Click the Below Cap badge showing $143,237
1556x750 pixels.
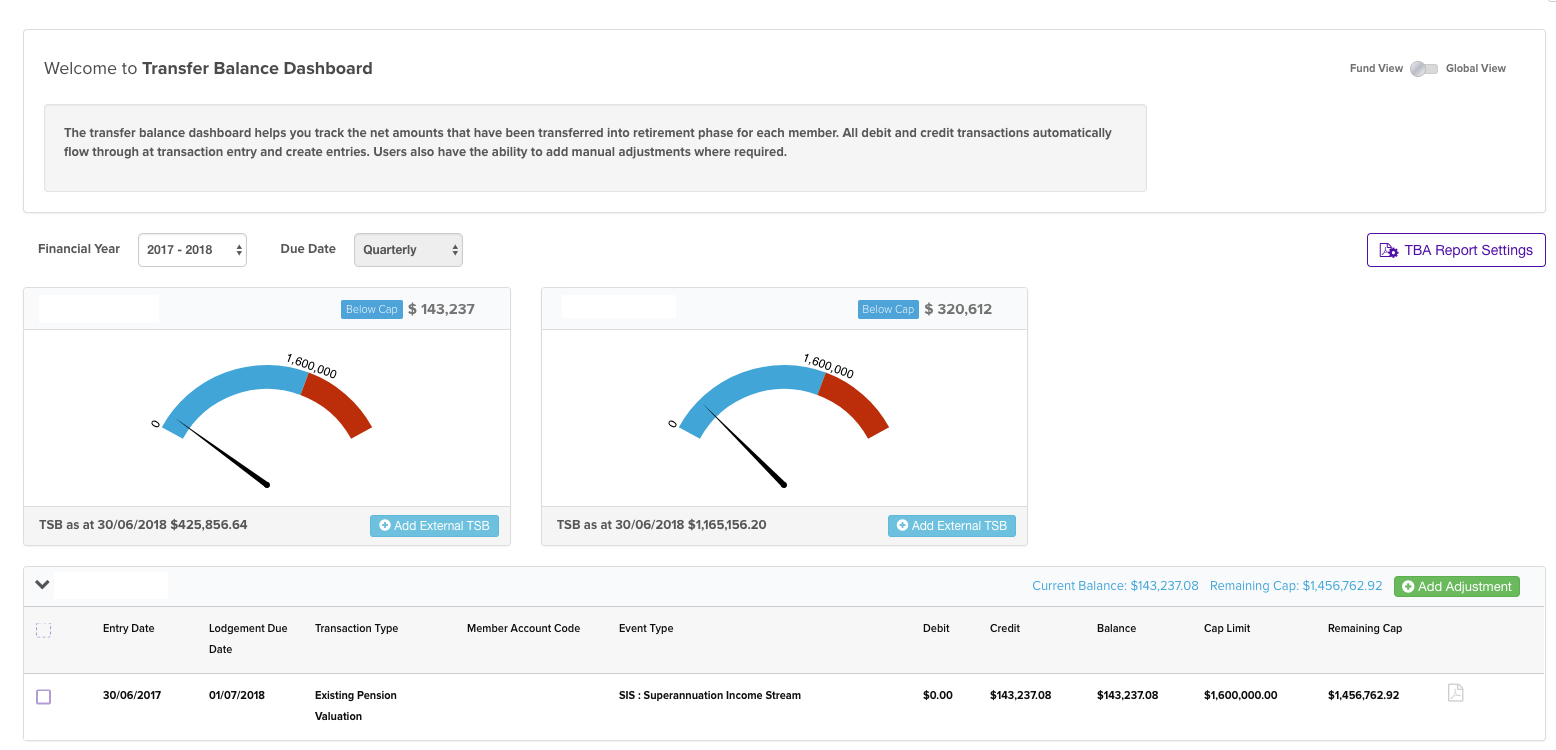click(x=372, y=310)
